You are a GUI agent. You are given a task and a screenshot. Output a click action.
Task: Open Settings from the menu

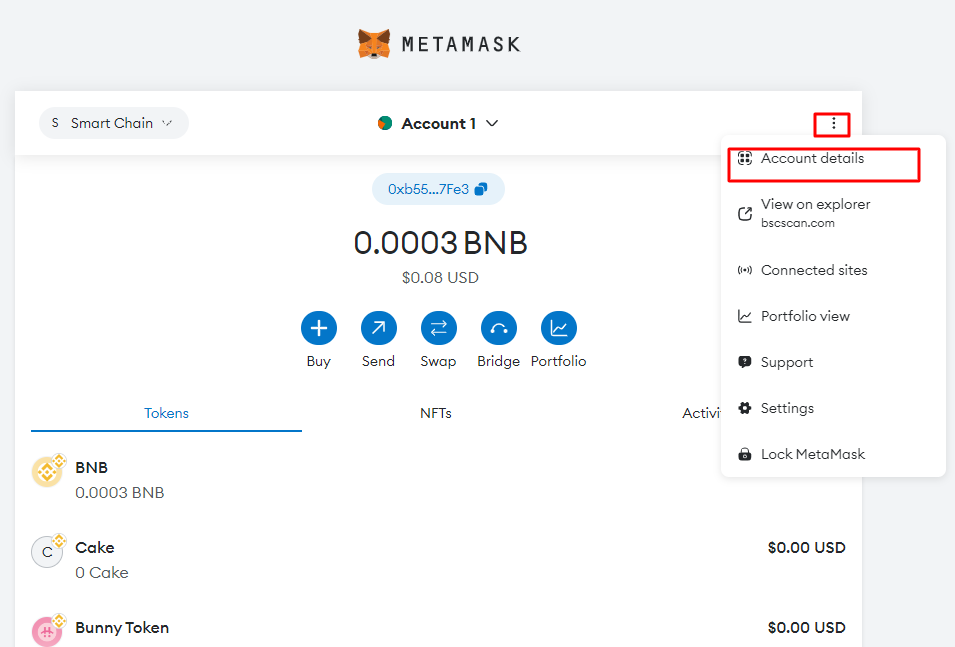tap(833, 408)
